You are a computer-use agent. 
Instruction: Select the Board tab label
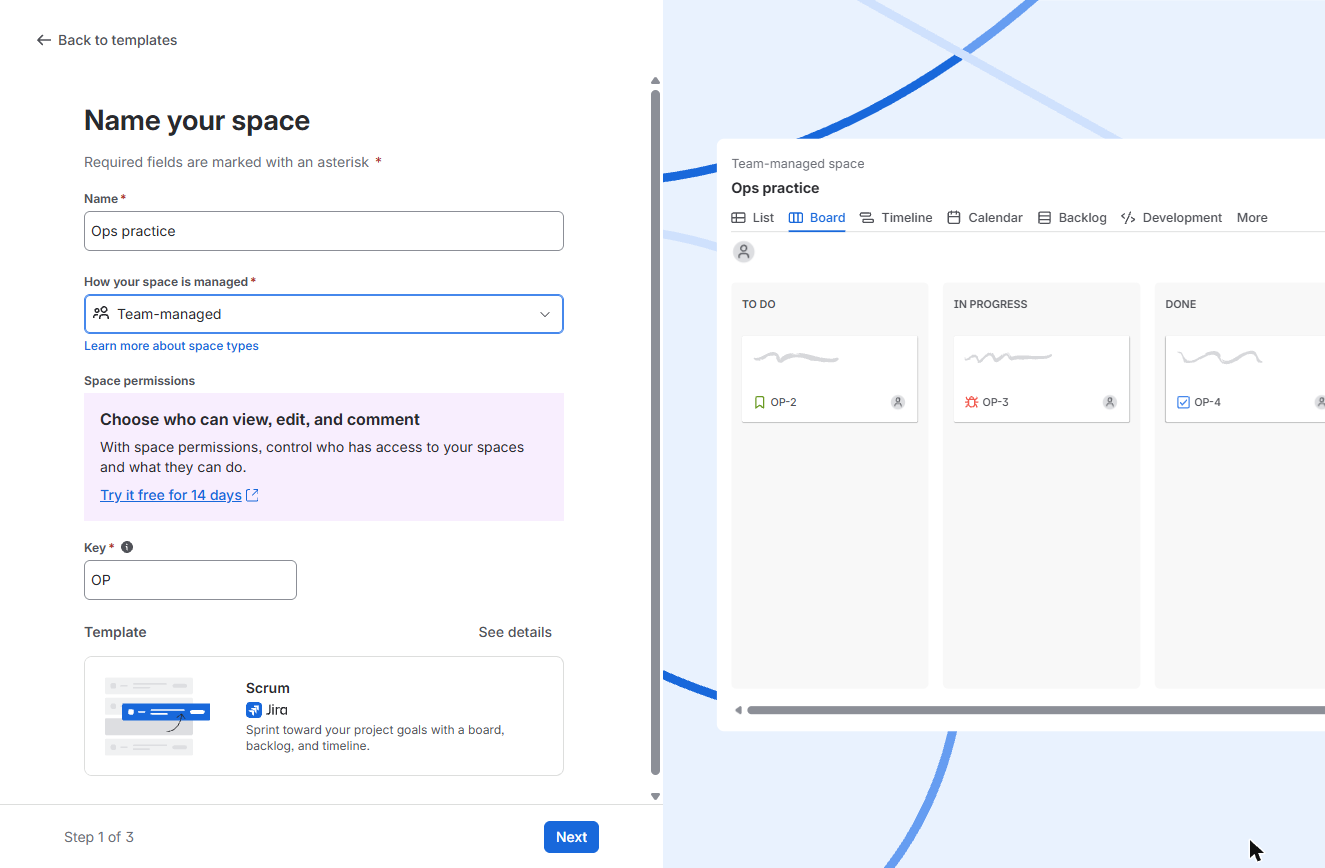pyautogui.click(x=828, y=218)
